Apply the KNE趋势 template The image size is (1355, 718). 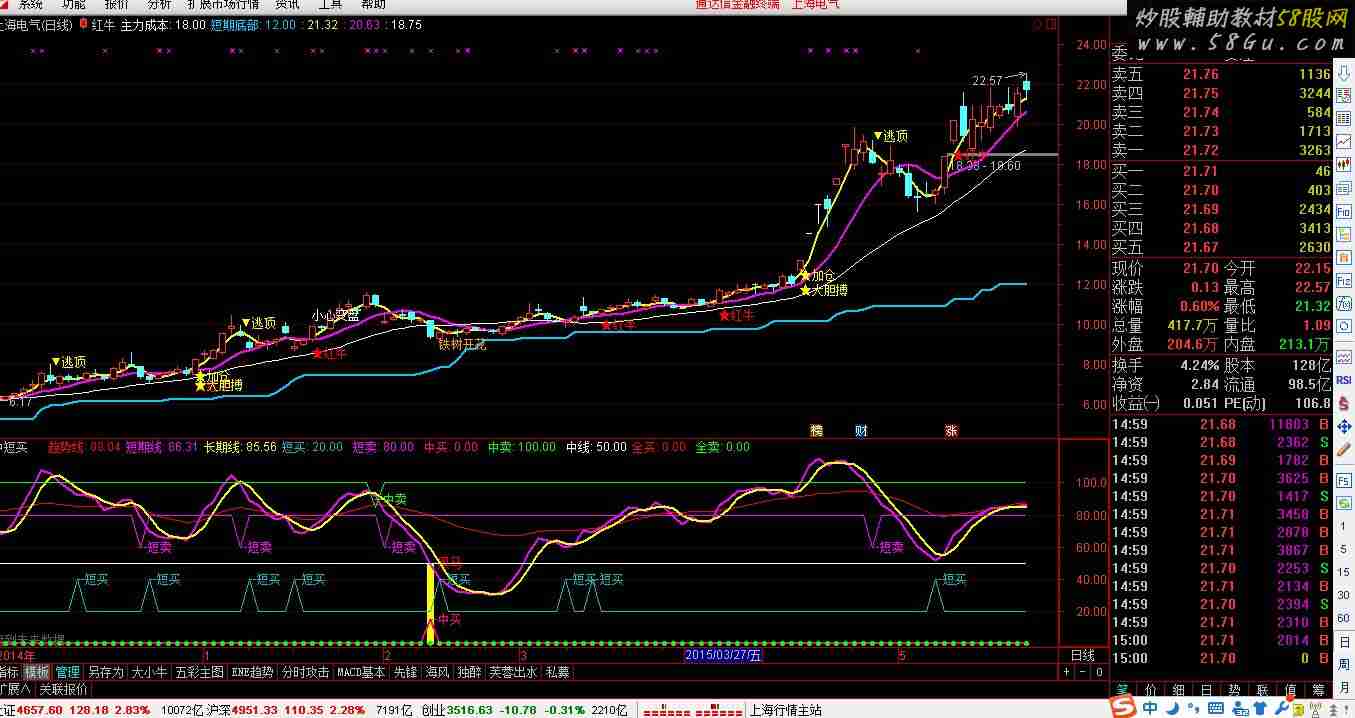[x=252, y=672]
